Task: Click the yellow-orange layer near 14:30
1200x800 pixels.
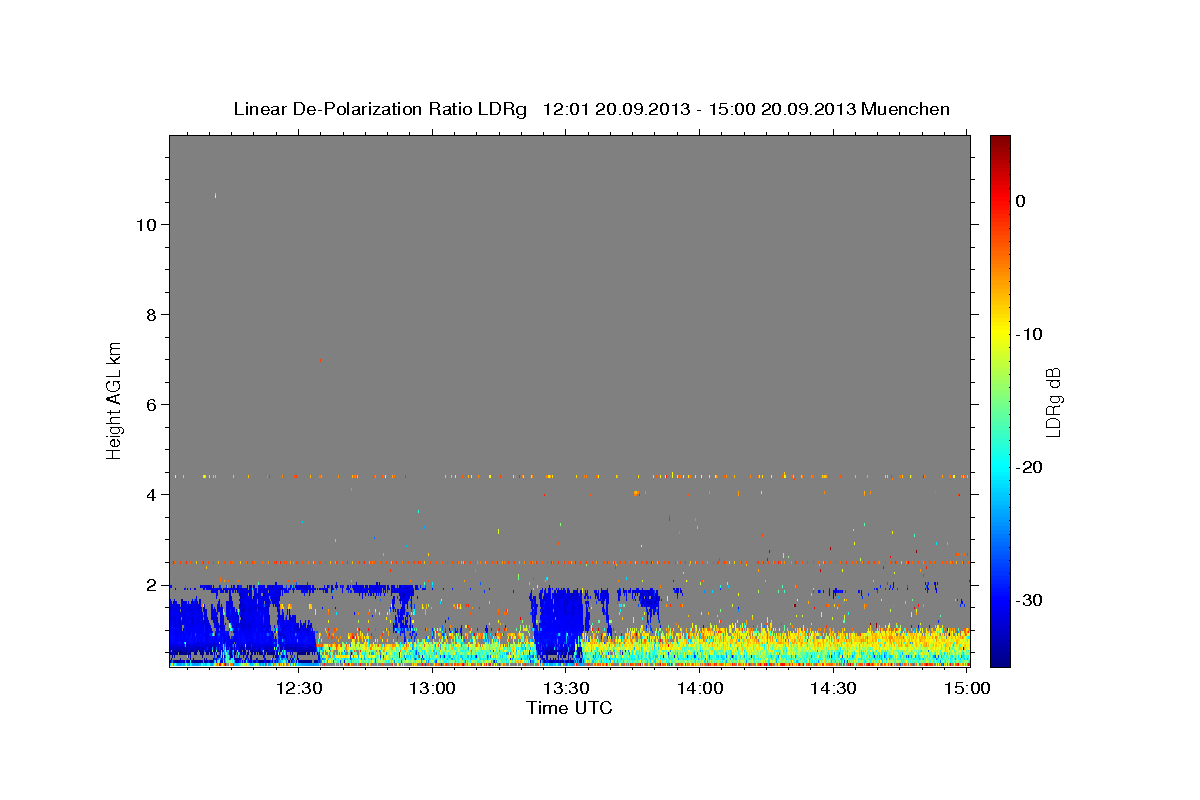Action: coord(835,638)
